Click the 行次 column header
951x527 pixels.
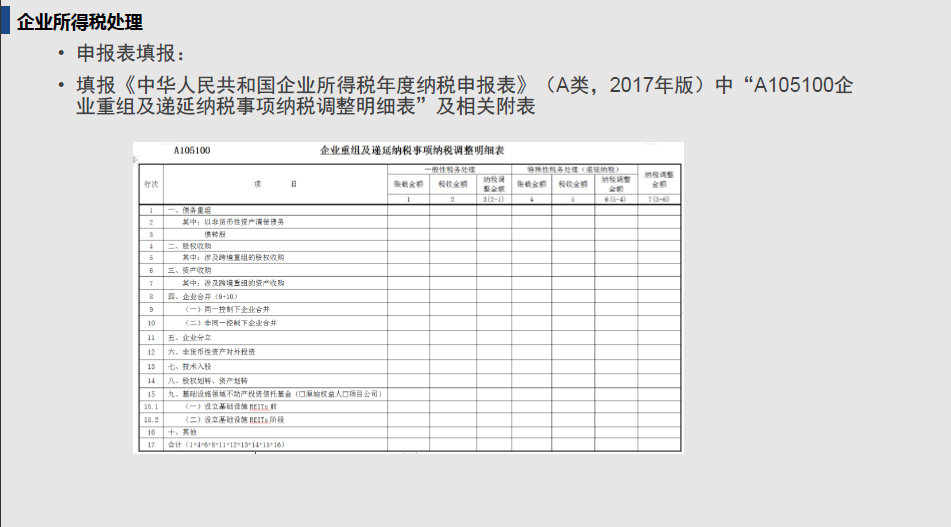[x=151, y=184]
